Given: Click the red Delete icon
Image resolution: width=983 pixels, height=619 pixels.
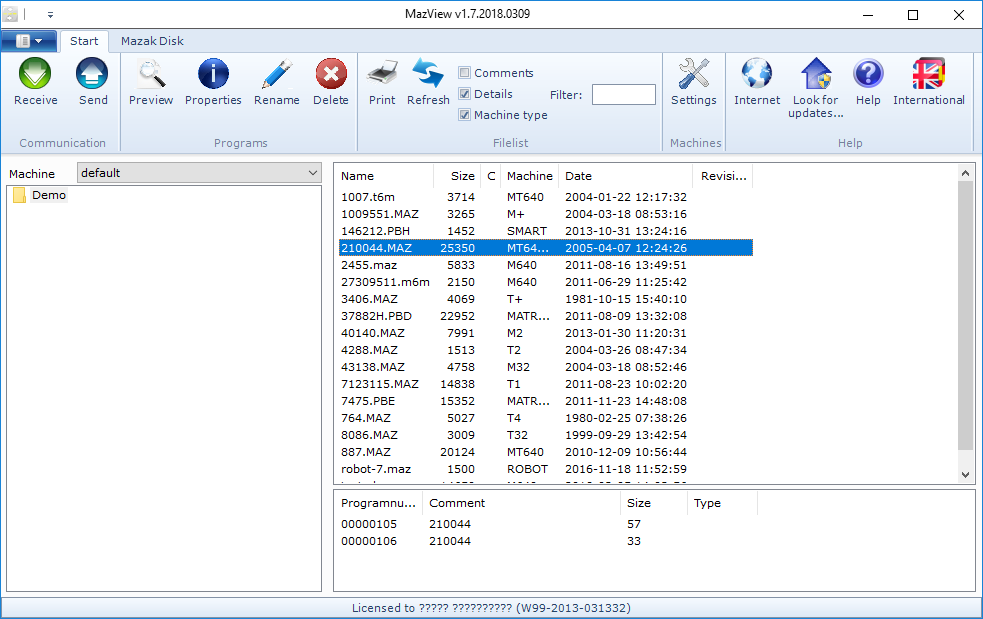Looking at the screenshot, I should pyautogui.click(x=330, y=73).
